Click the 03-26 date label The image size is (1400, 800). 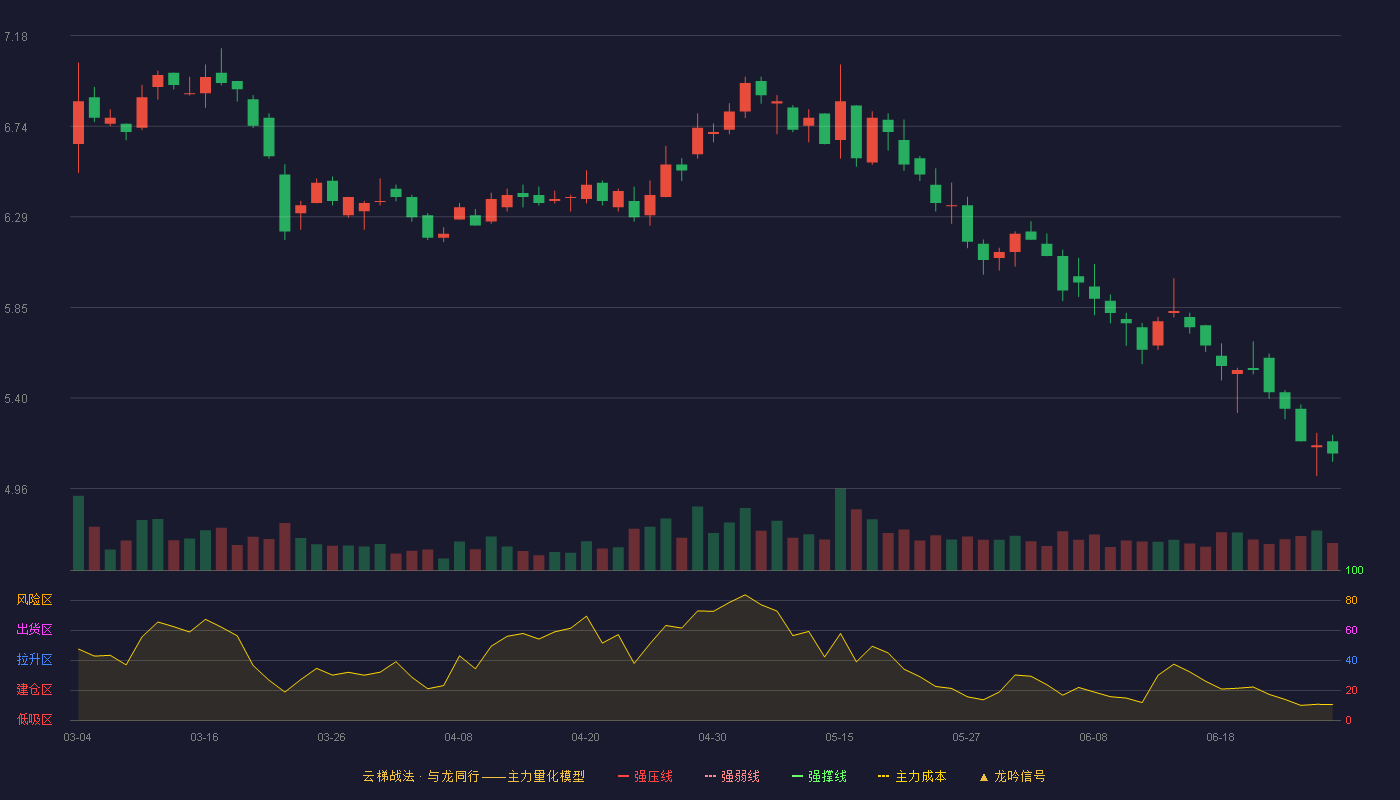tap(331, 737)
